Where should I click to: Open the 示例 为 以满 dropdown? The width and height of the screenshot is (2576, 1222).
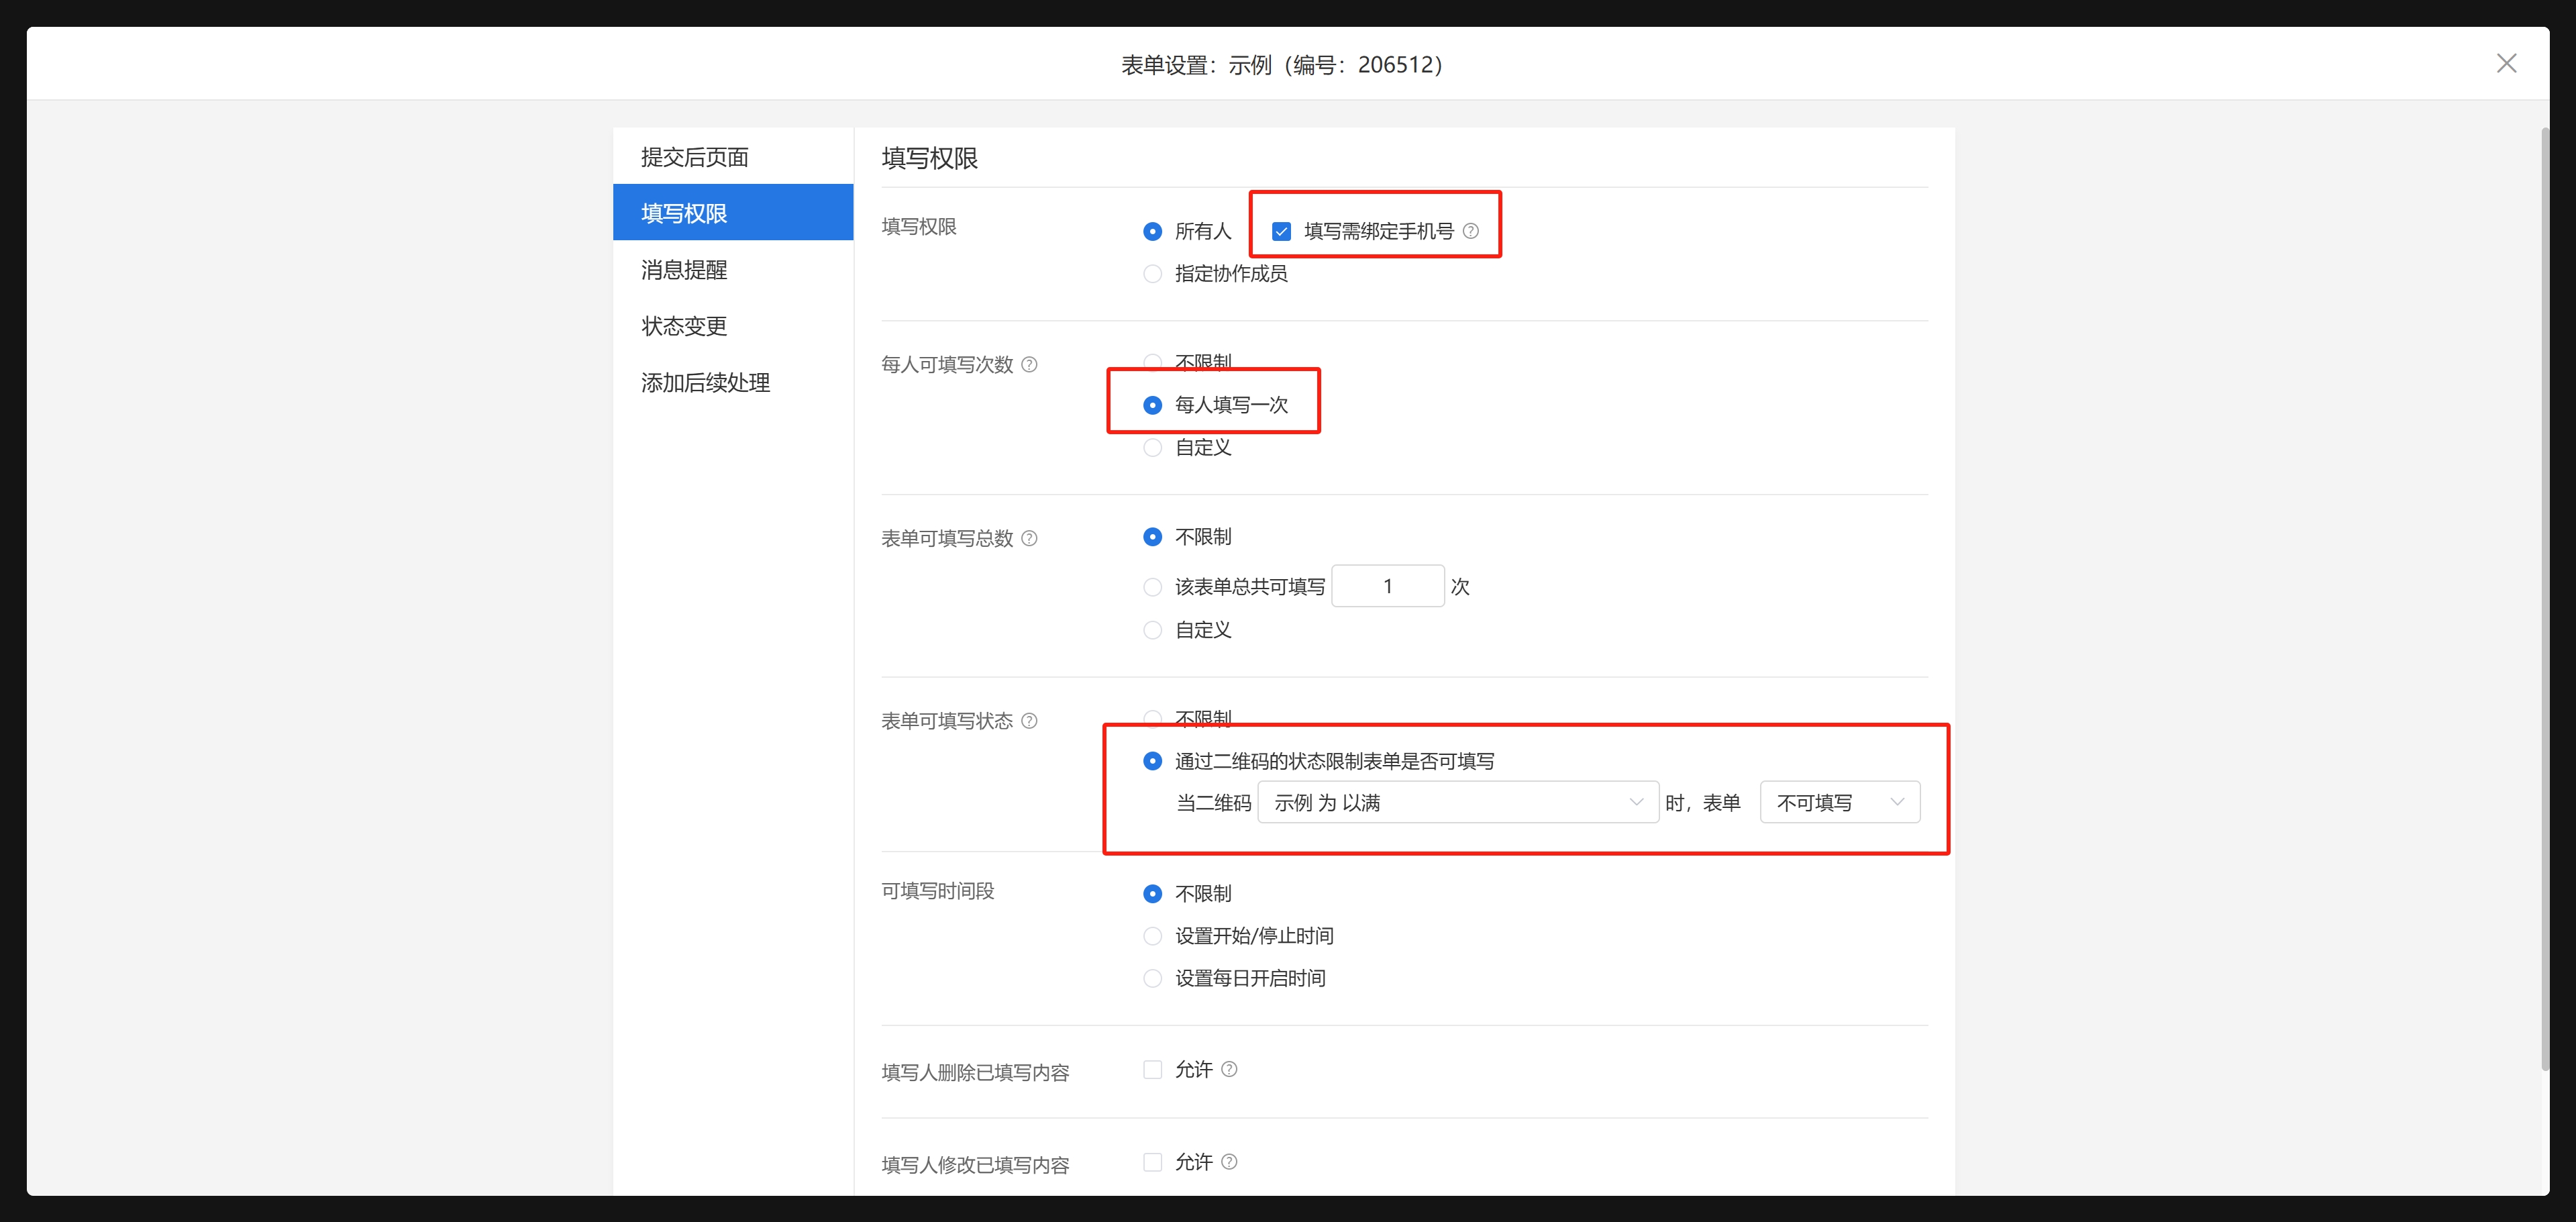click(1458, 802)
